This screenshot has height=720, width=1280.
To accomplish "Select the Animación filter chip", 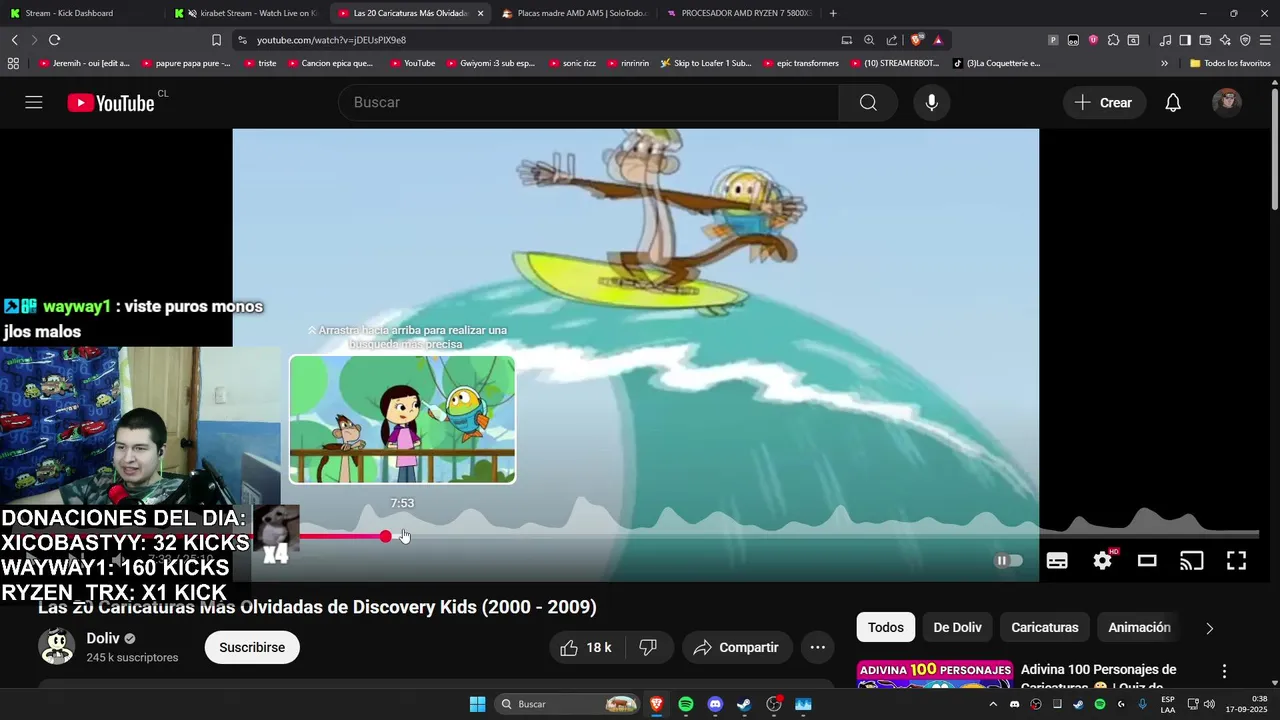I will click(1139, 627).
